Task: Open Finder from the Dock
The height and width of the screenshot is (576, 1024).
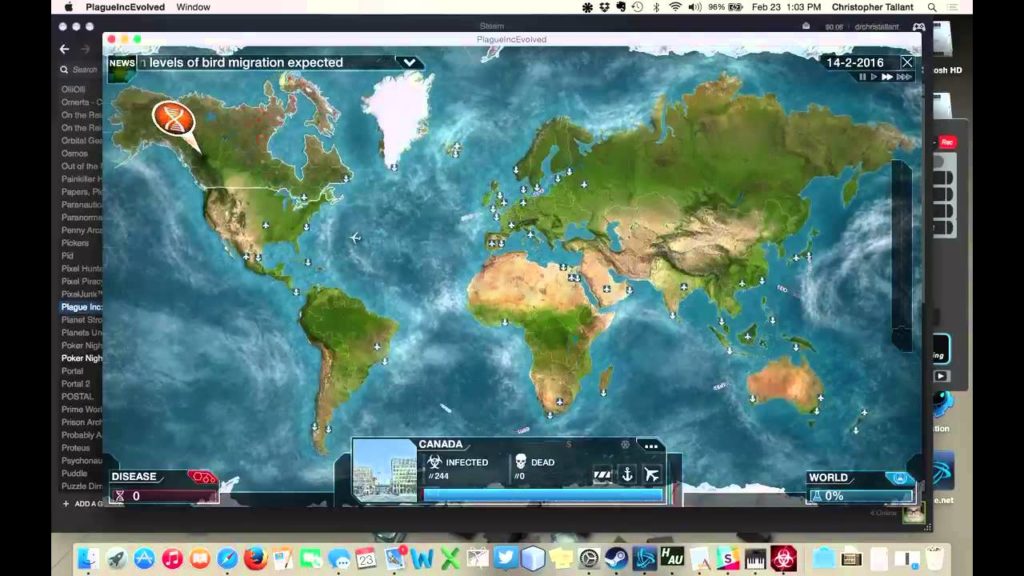Action: point(88,558)
